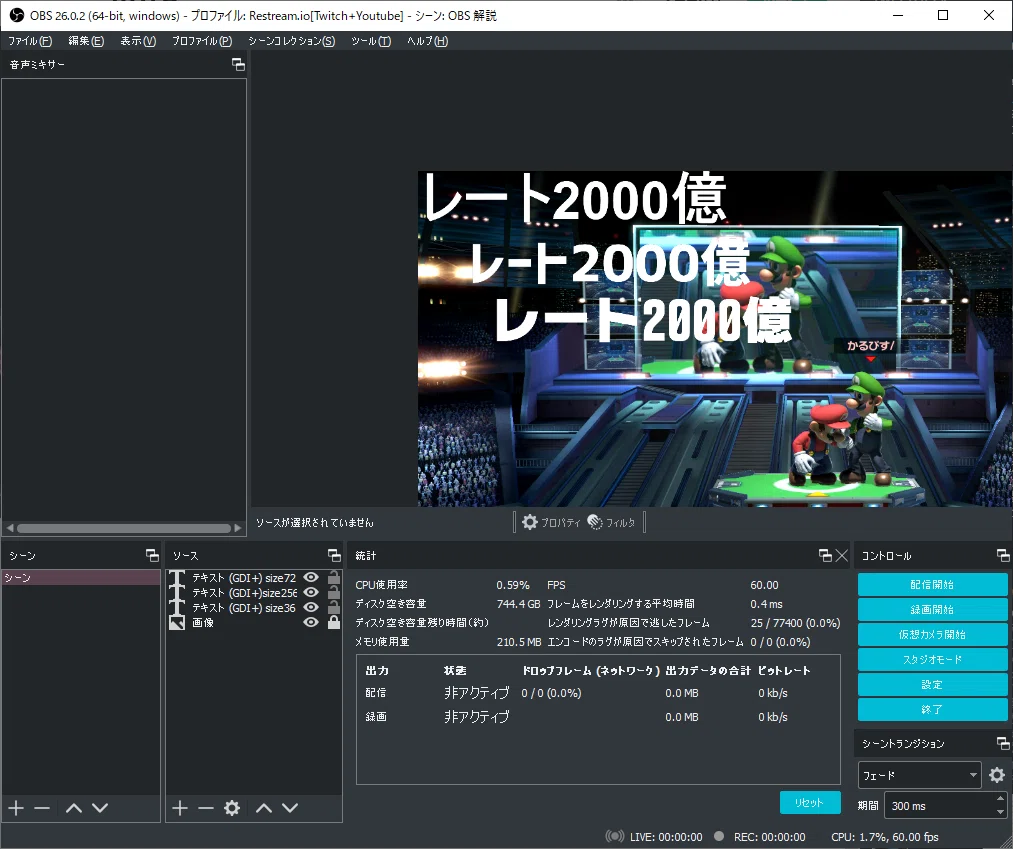Click the REC: 00:00:00 status indicator
Viewport: 1013px width, 849px height.
pyautogui.click(x=760, y=837)
